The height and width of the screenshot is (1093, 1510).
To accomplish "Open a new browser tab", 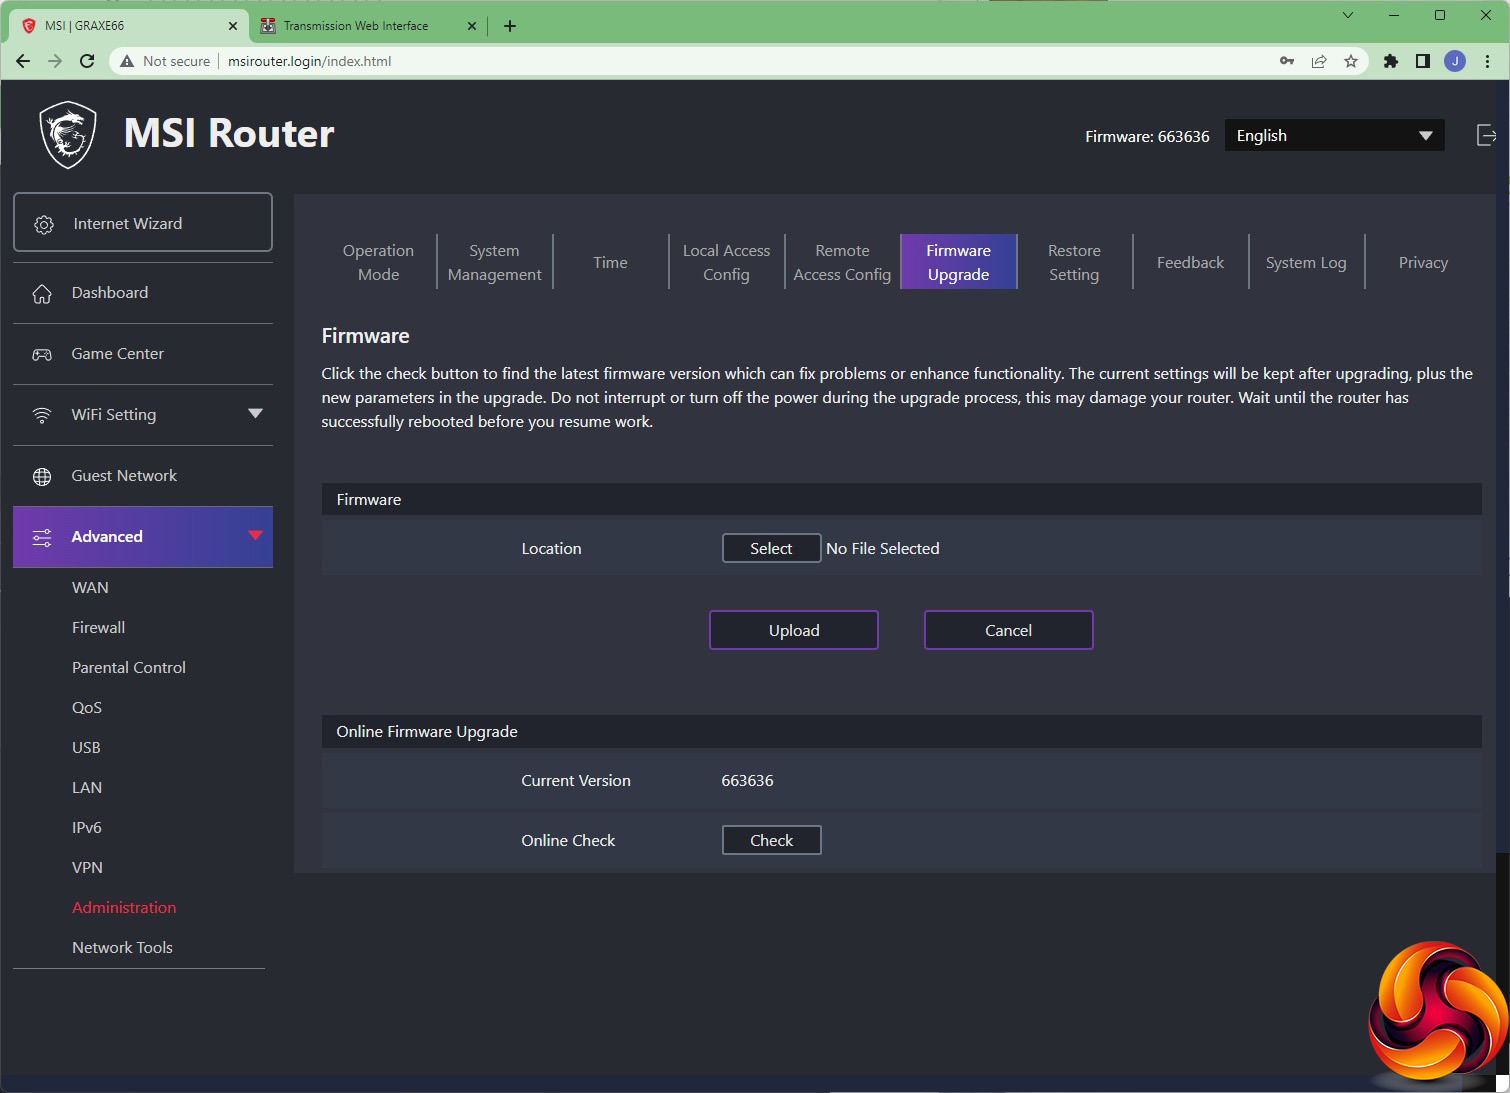I will pyautogui.click(x=510, y=26).
